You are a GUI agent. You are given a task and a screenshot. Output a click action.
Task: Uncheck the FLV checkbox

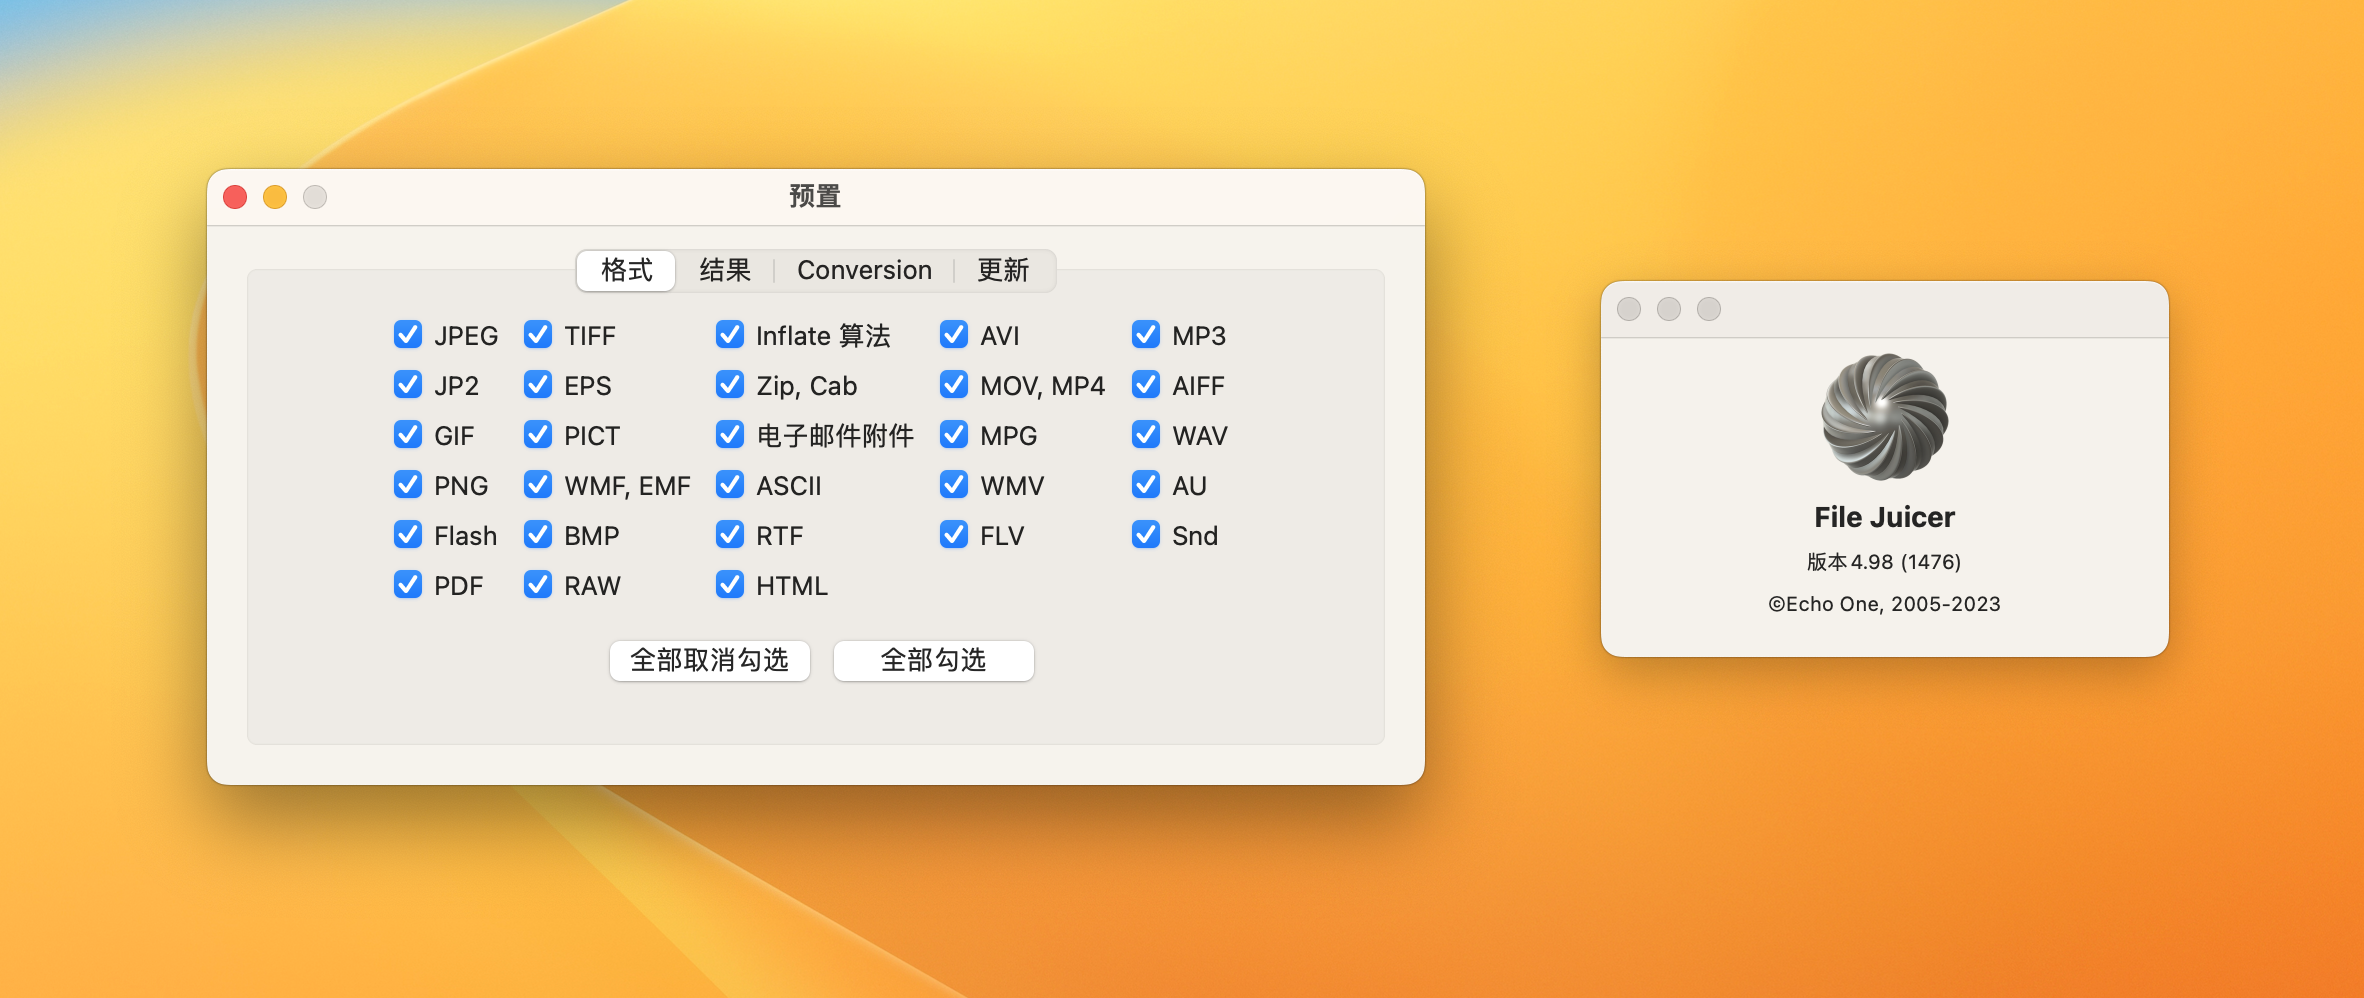(x=954, y=535)
